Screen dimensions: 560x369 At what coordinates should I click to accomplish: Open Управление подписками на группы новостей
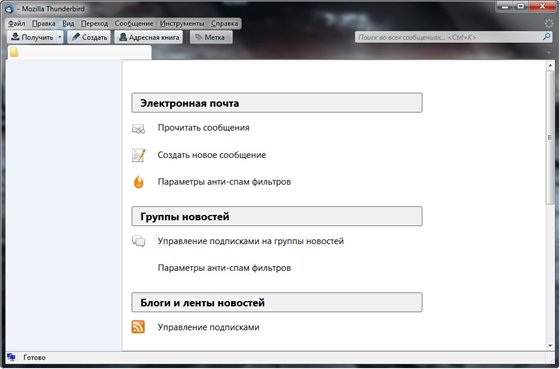251,241
